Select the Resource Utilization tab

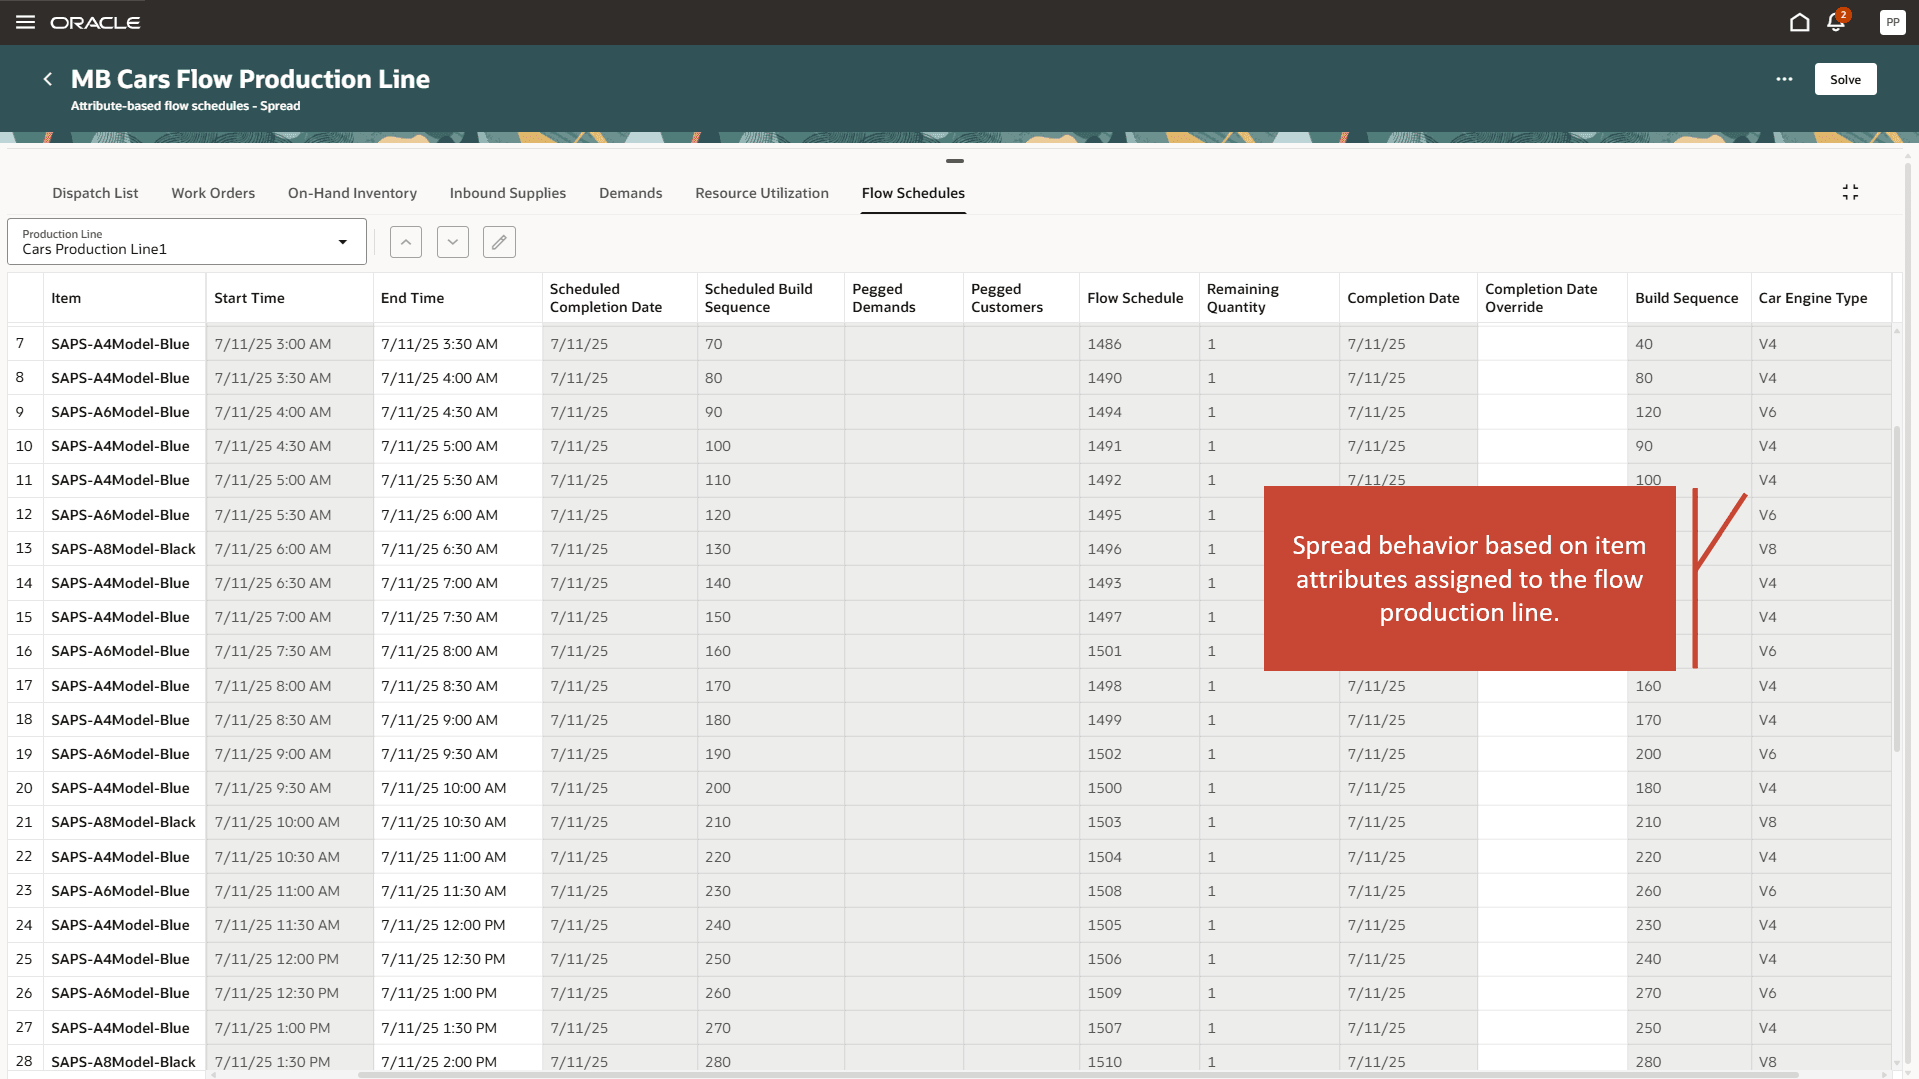(x=761, y=193)
